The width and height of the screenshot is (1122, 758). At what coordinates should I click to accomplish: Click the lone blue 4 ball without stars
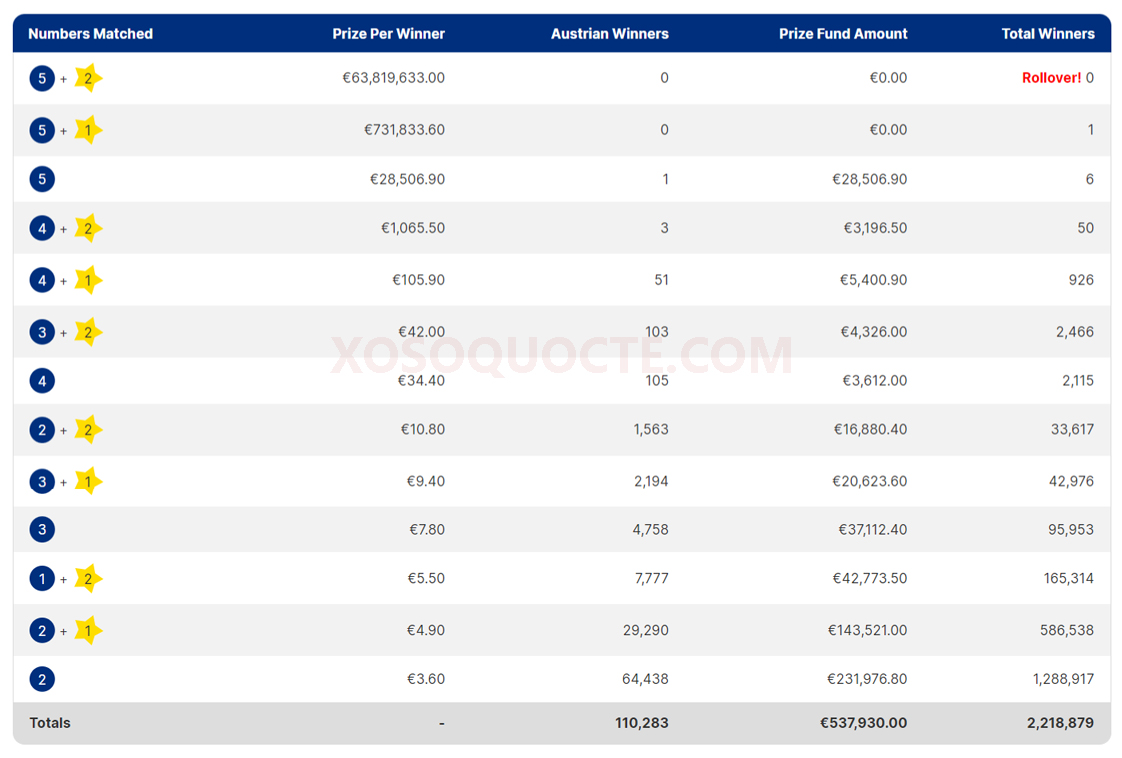tap(42, 381)
